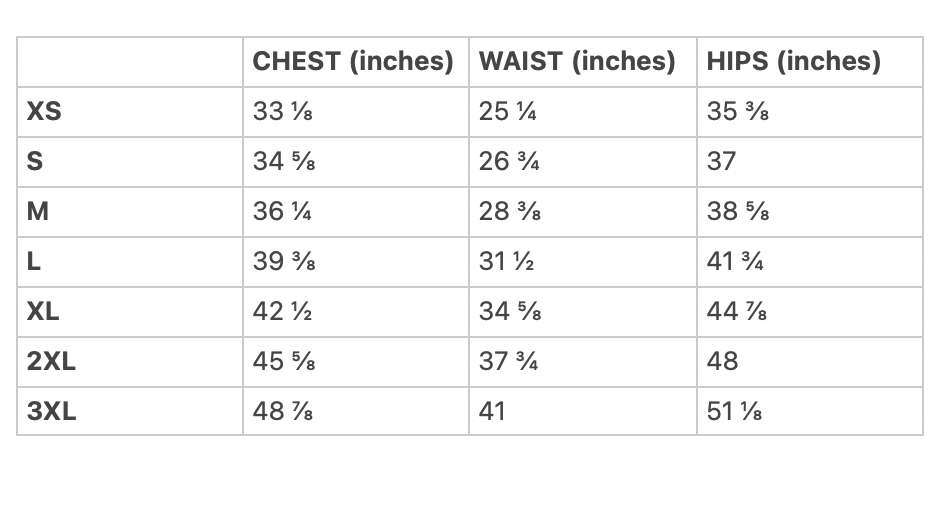The image size is (952, 514).
Task: Select the XL size row label
Action: pyautogui.click(x=44, y=312)
